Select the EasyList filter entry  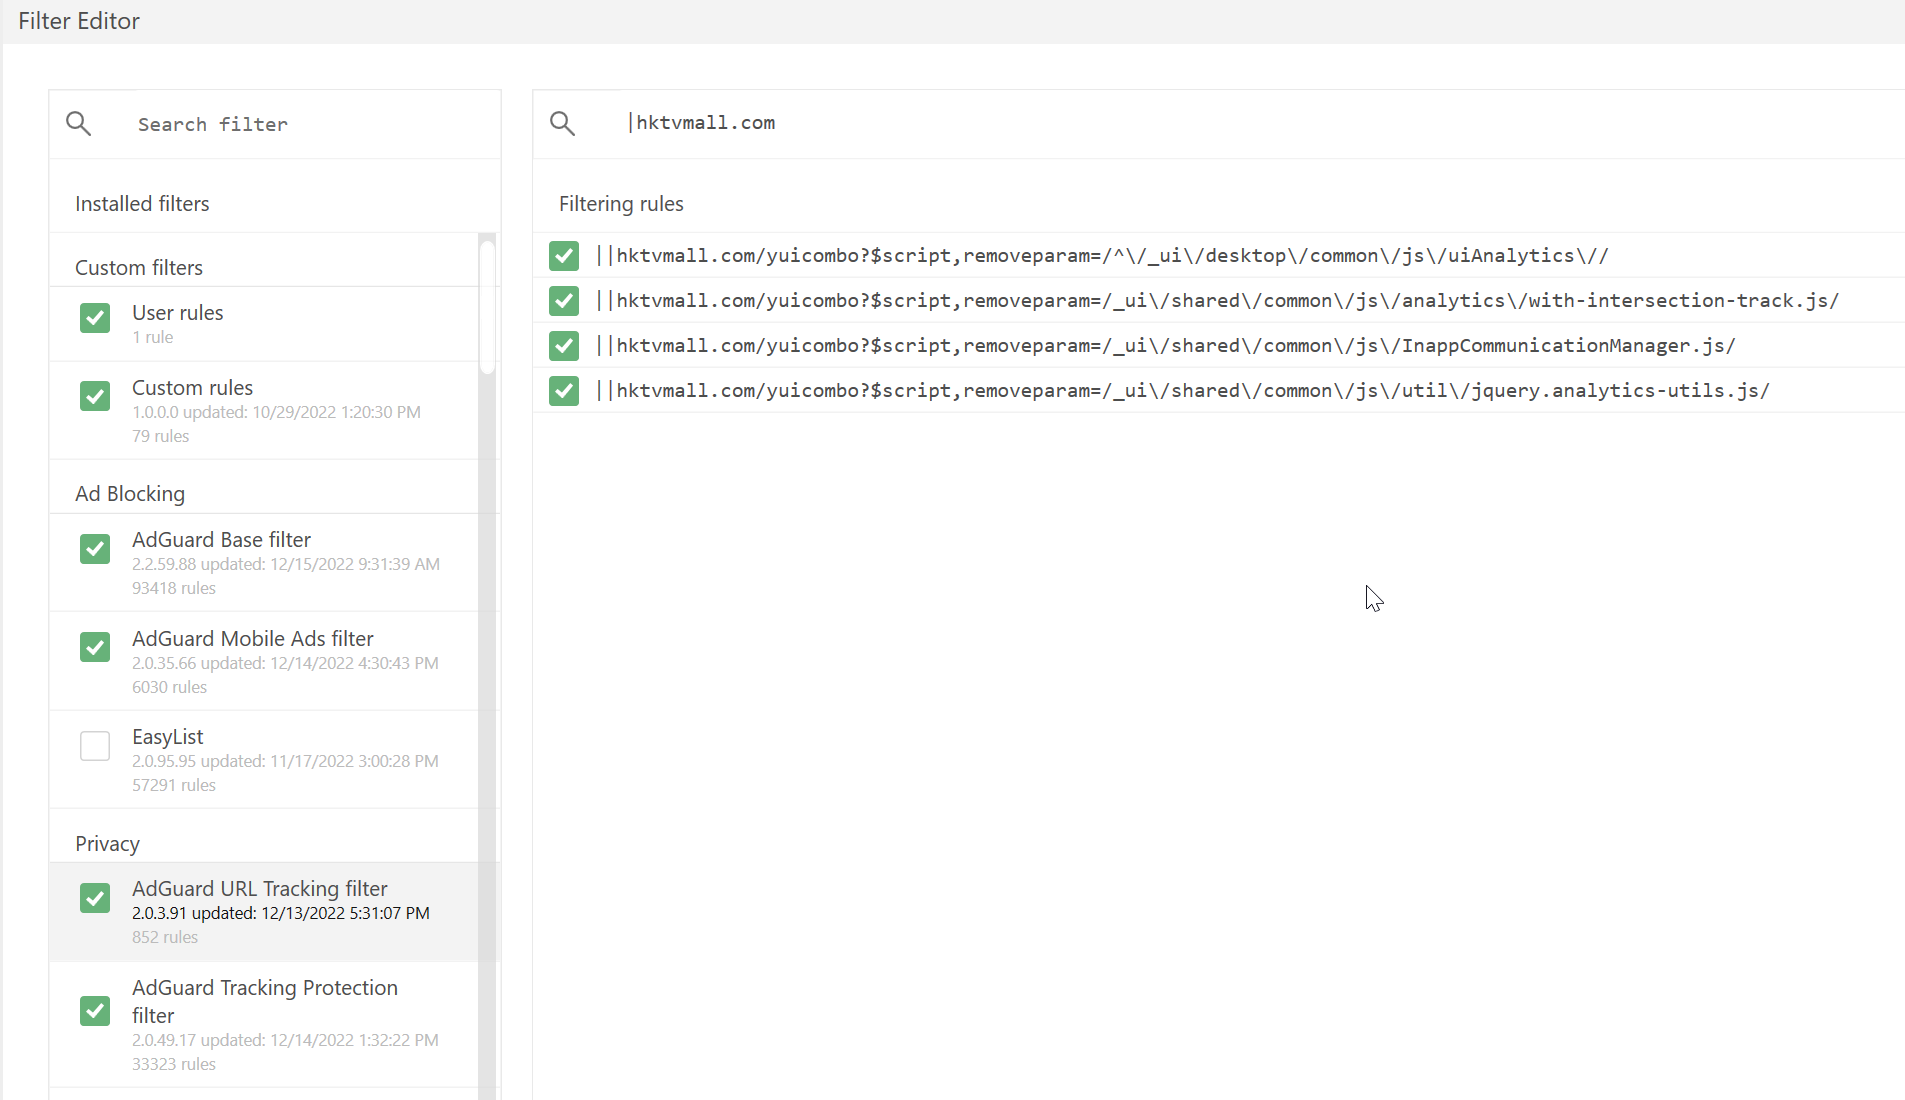pyautogui.click(x=264, y=760)
